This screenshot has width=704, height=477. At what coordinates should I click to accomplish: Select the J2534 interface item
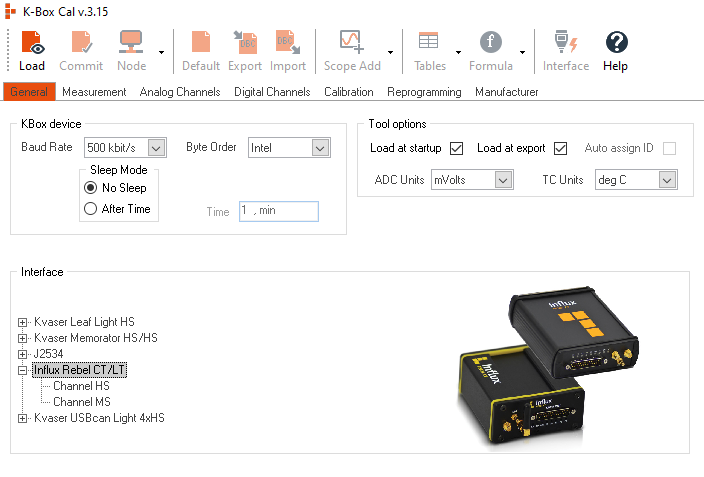pyautogui.click(x=48, y=354)
